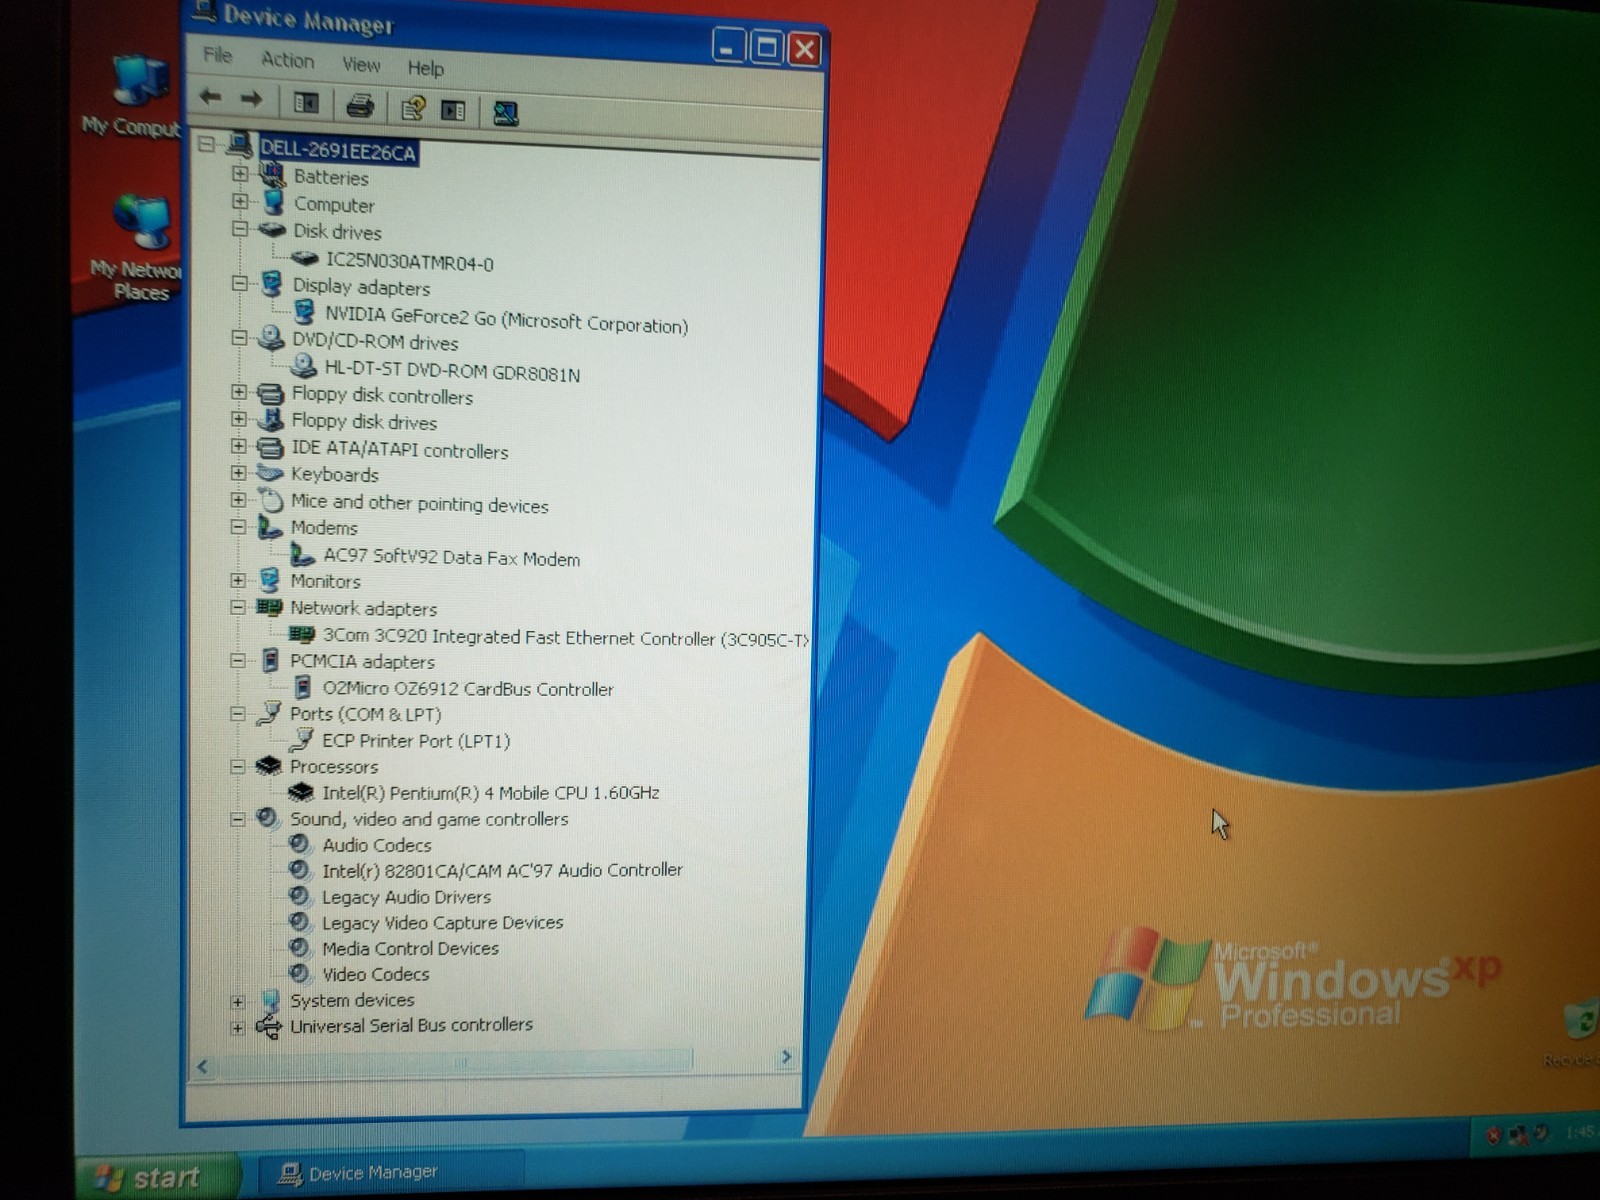Image resolution: width=1600 pixels, height=1200 pixels.
Task: Select the Mice and other pointing devices icon
Action: 269,499
